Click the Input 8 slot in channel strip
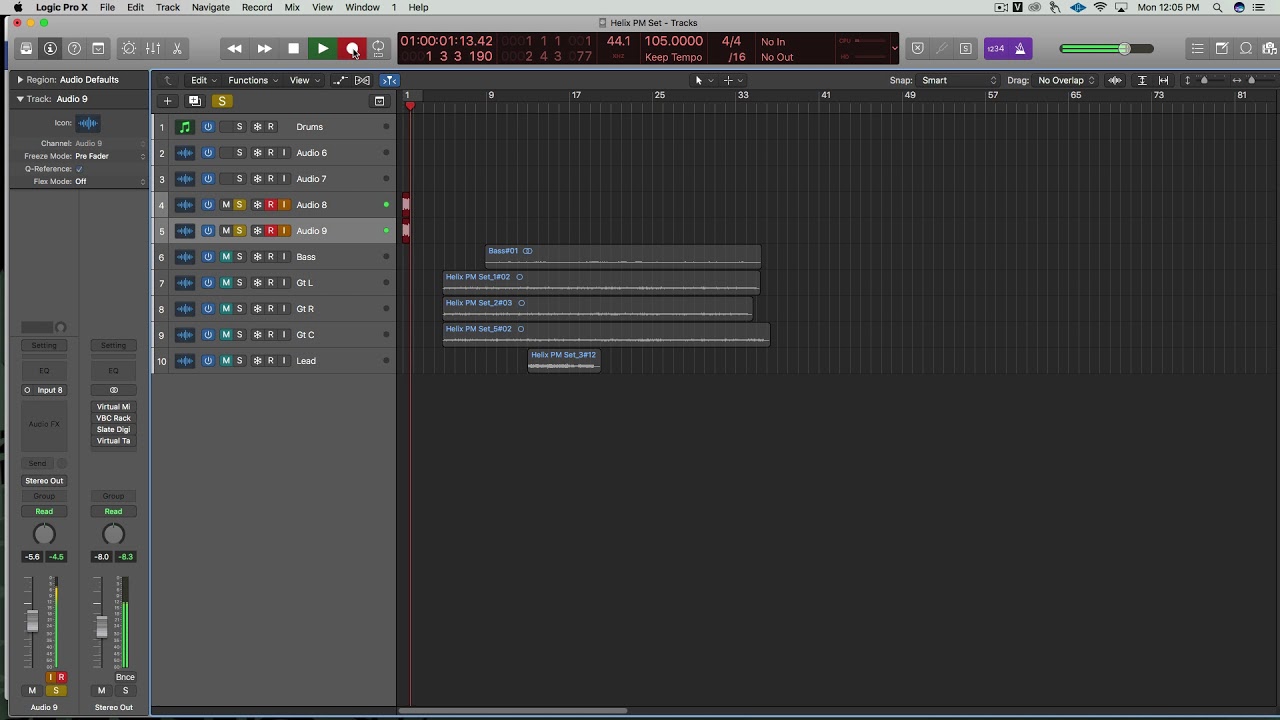The width and height of the screenshot is (1280, 720). (x=44, y=390)
